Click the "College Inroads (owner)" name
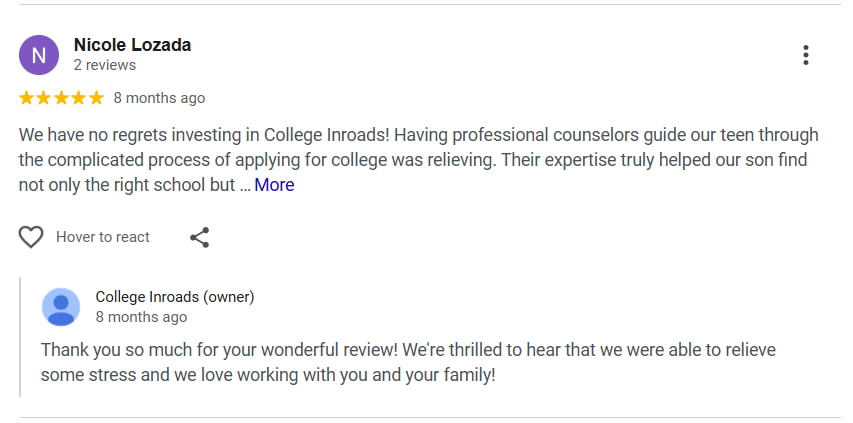Viewport: 853px width, 423px height. 175,297
